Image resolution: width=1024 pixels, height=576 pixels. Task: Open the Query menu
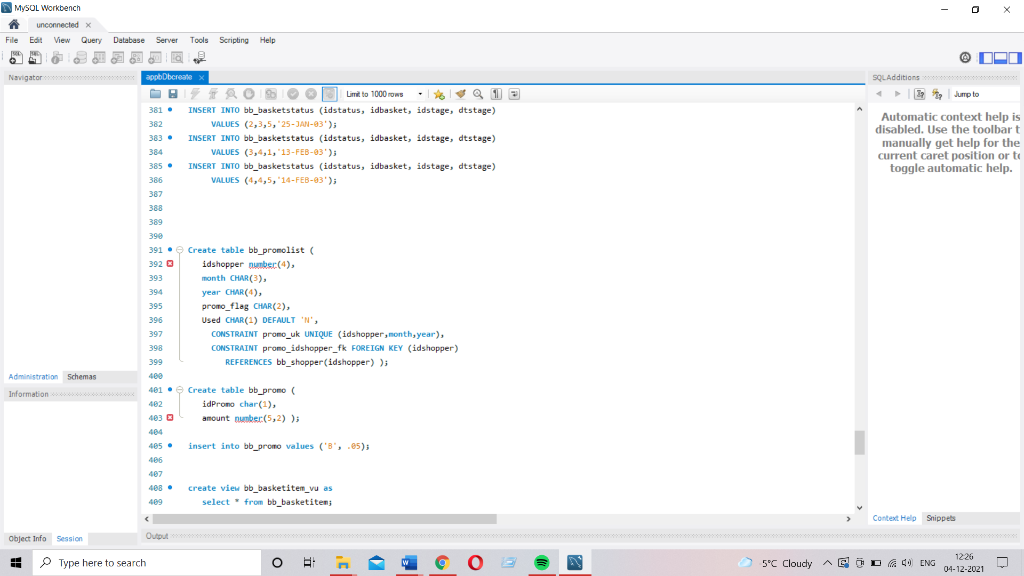91,40
